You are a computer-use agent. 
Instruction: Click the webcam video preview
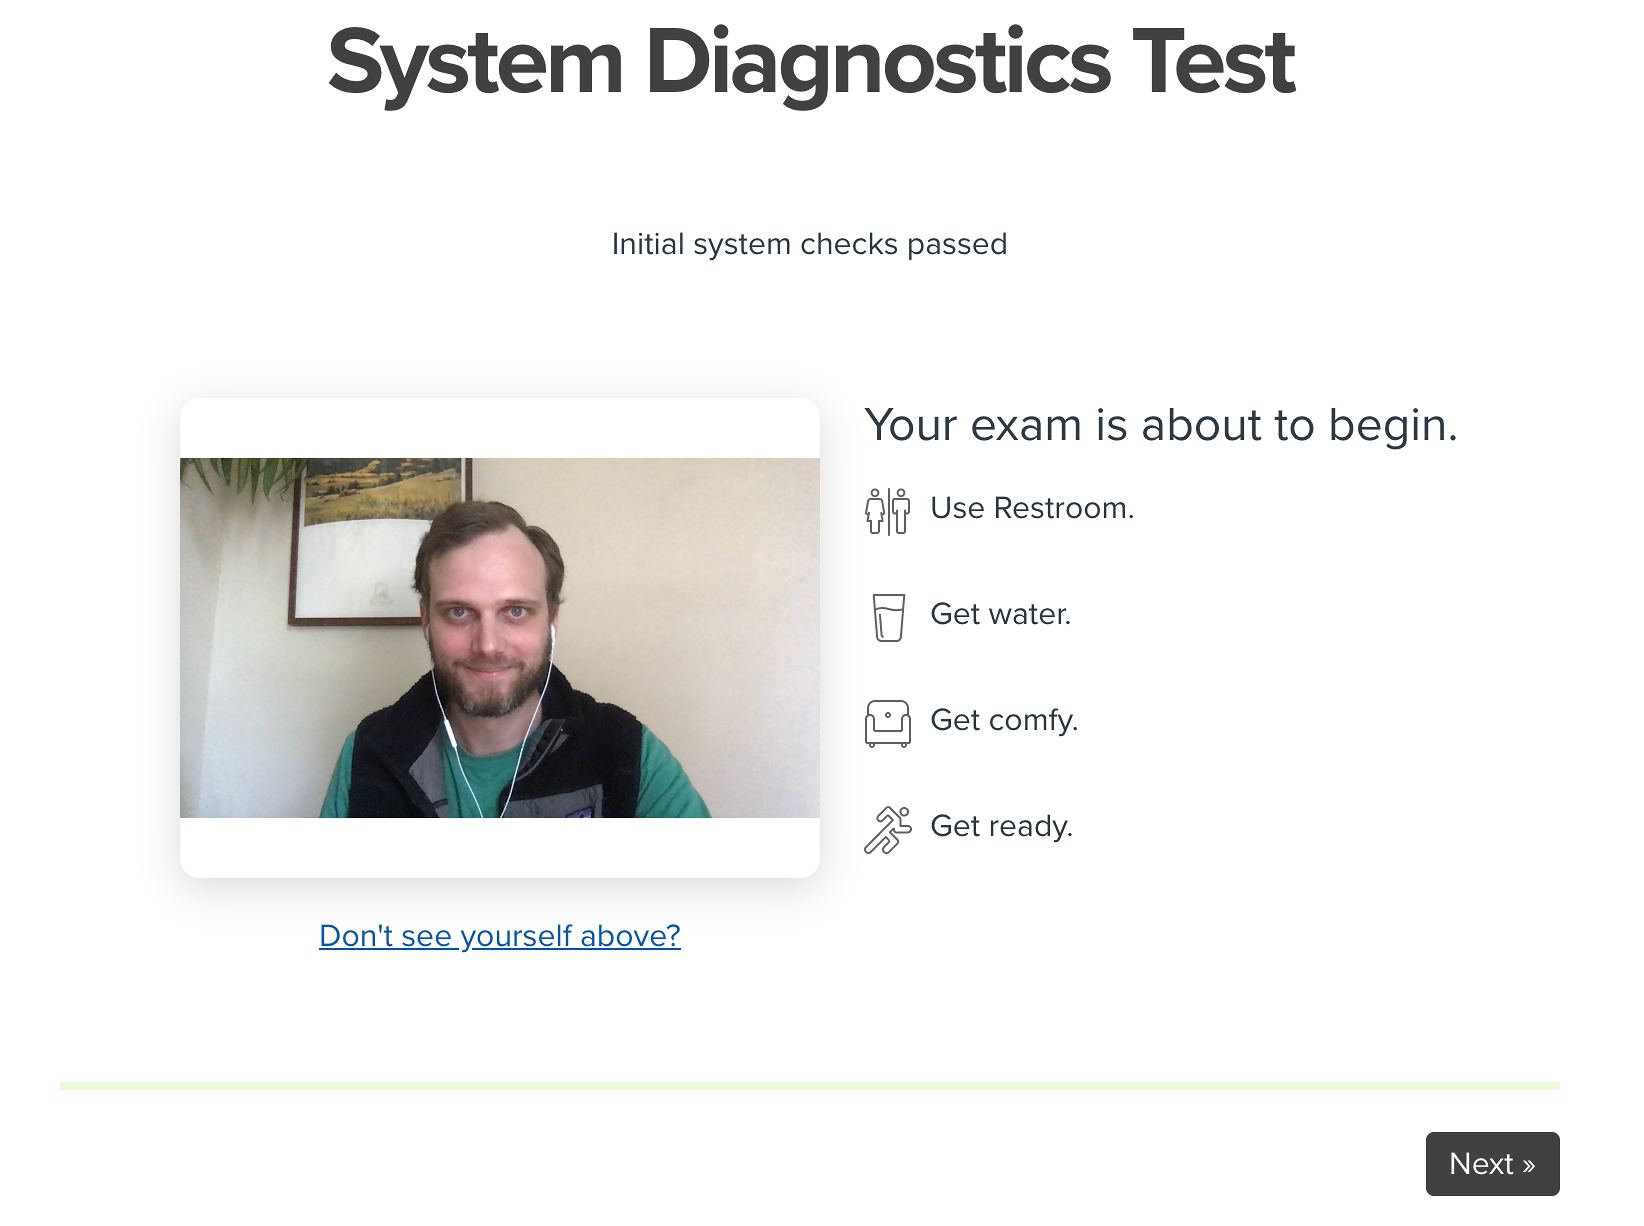click(500, 638)
